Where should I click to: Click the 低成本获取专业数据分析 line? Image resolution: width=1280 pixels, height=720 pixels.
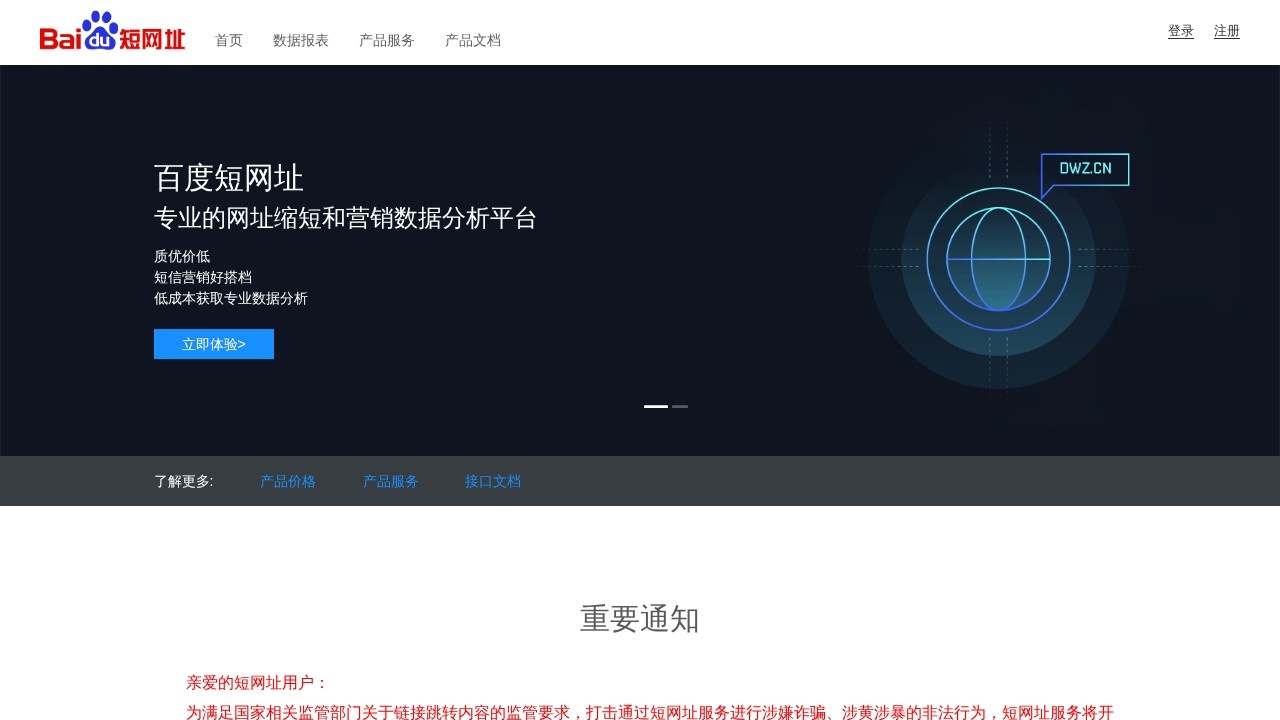[231, 298]
